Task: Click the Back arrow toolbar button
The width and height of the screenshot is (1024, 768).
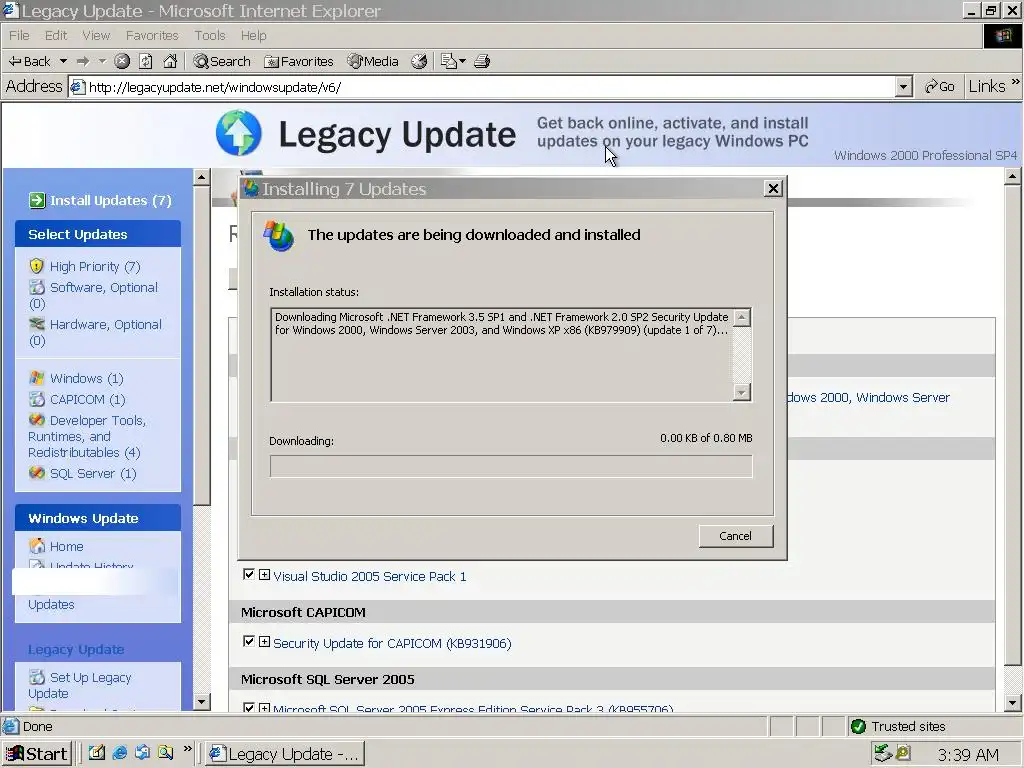Action: 29,61
